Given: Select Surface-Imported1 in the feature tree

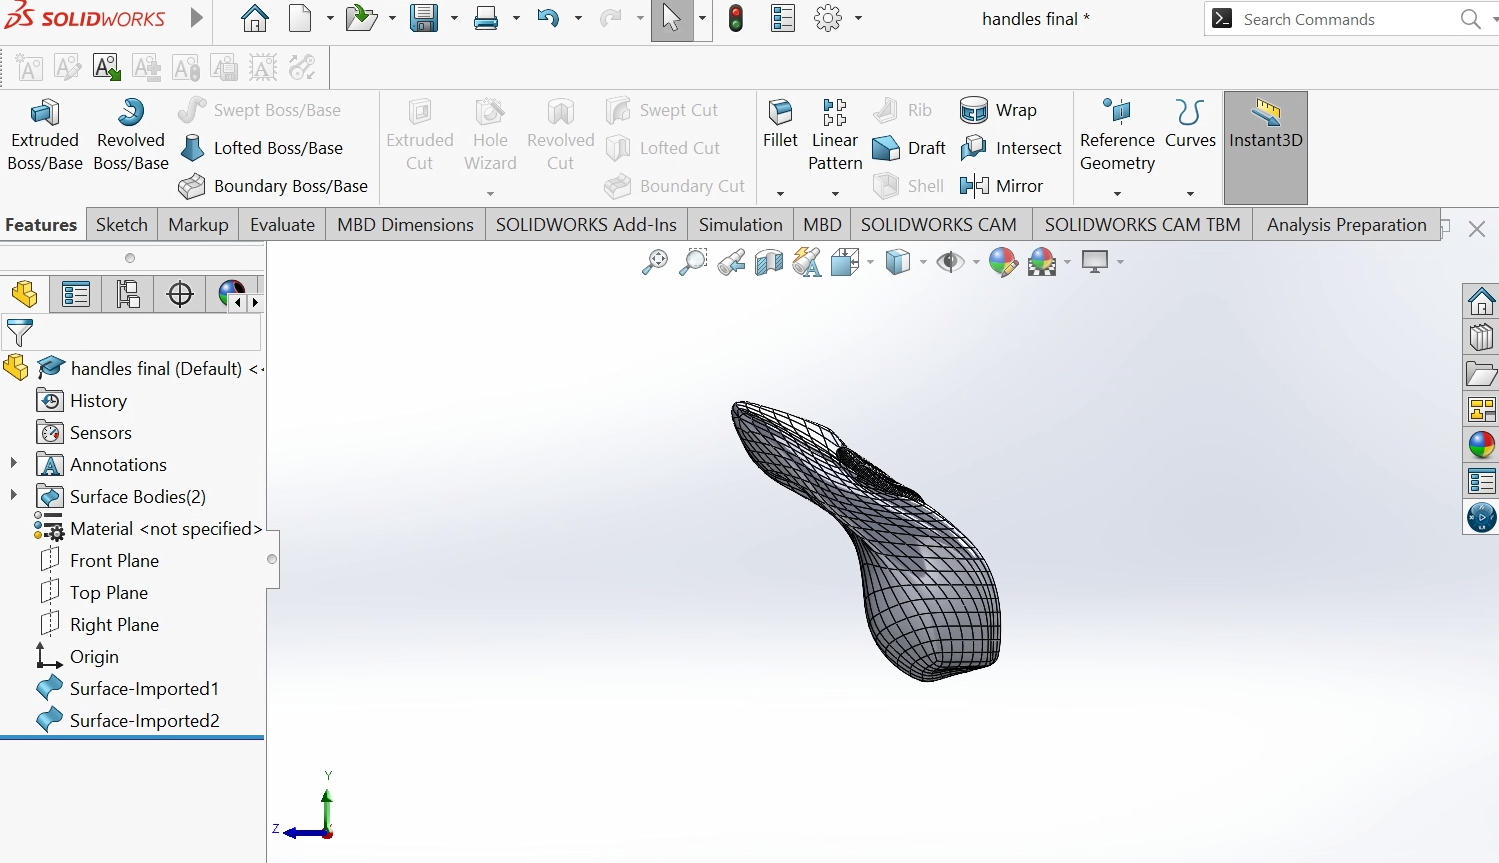Looking at the screenshot, I should [127, 688].
